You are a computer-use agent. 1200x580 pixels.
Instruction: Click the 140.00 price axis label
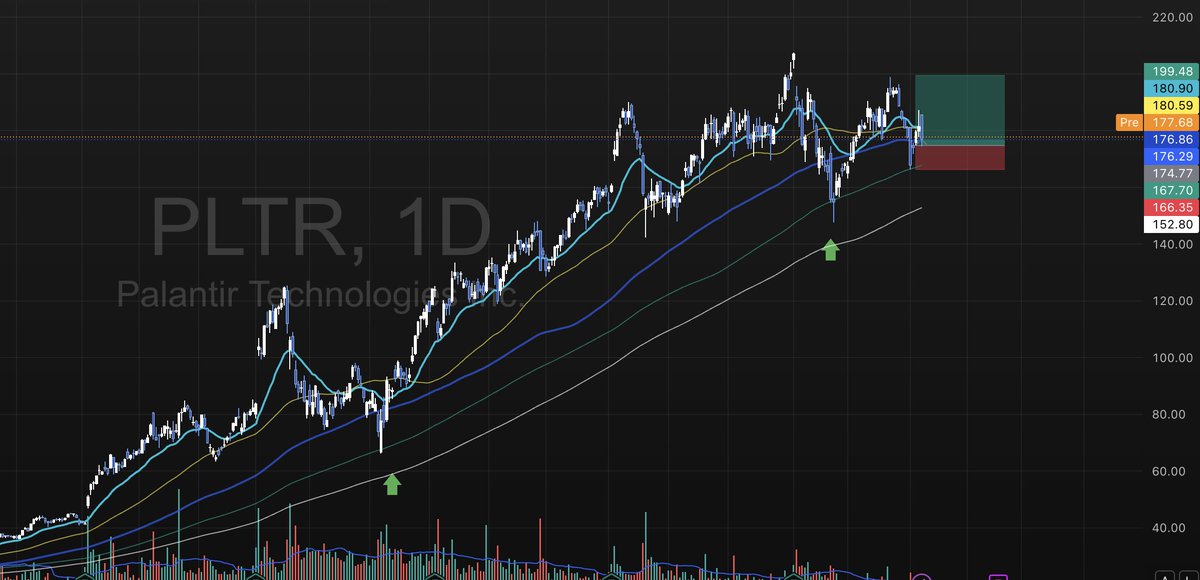pos(1170,244)
